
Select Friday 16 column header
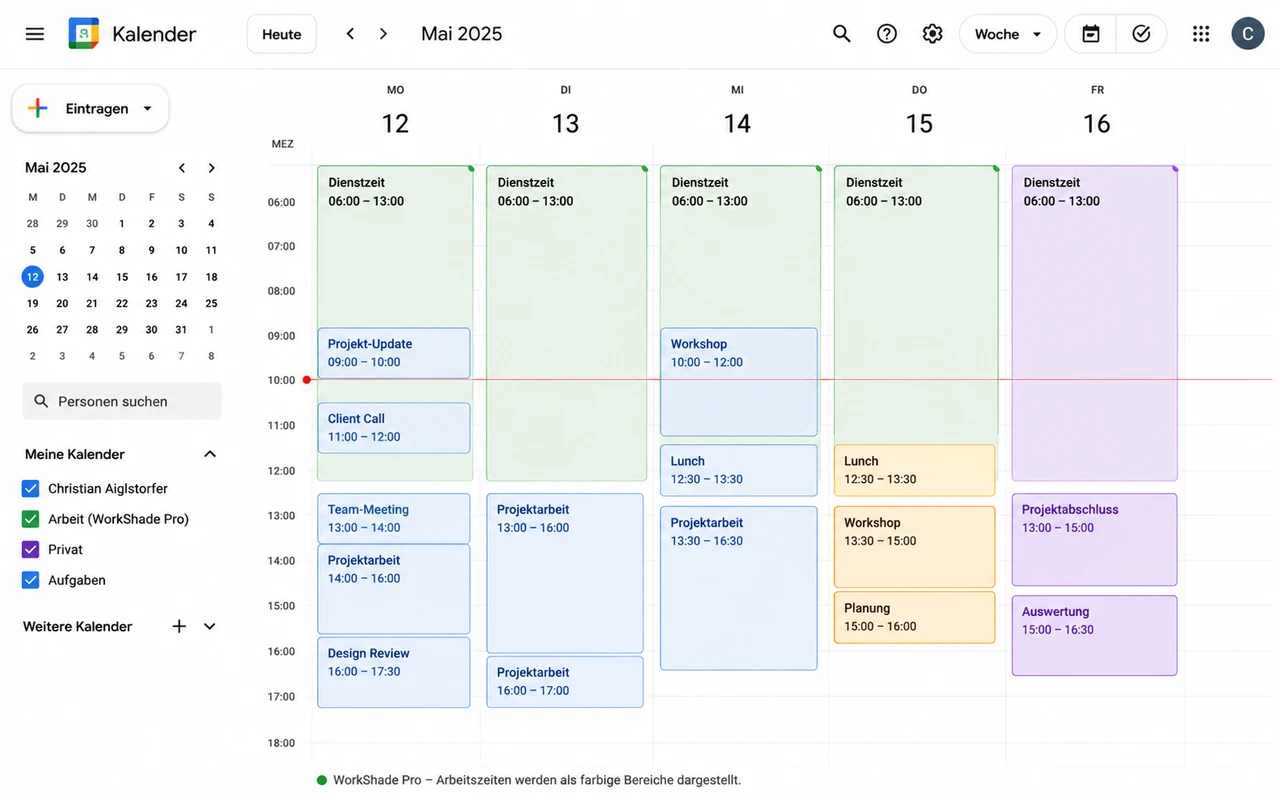tap(1097, 111)
